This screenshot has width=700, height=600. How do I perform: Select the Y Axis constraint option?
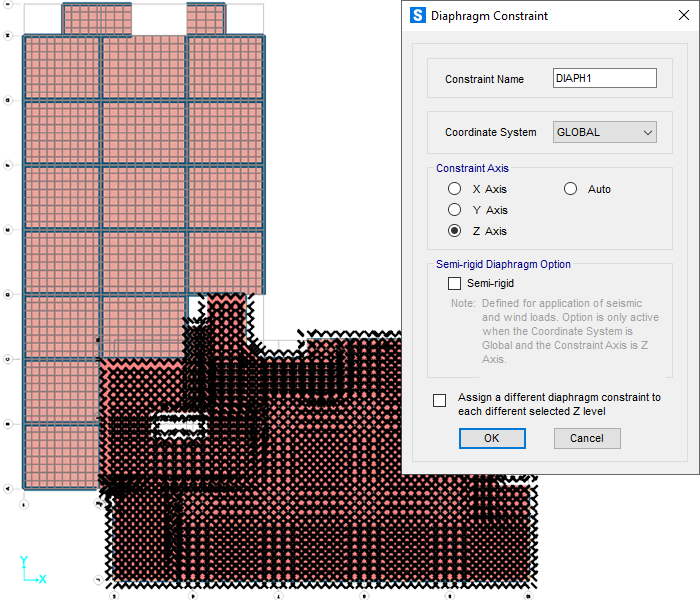click(x=454, y=210)
